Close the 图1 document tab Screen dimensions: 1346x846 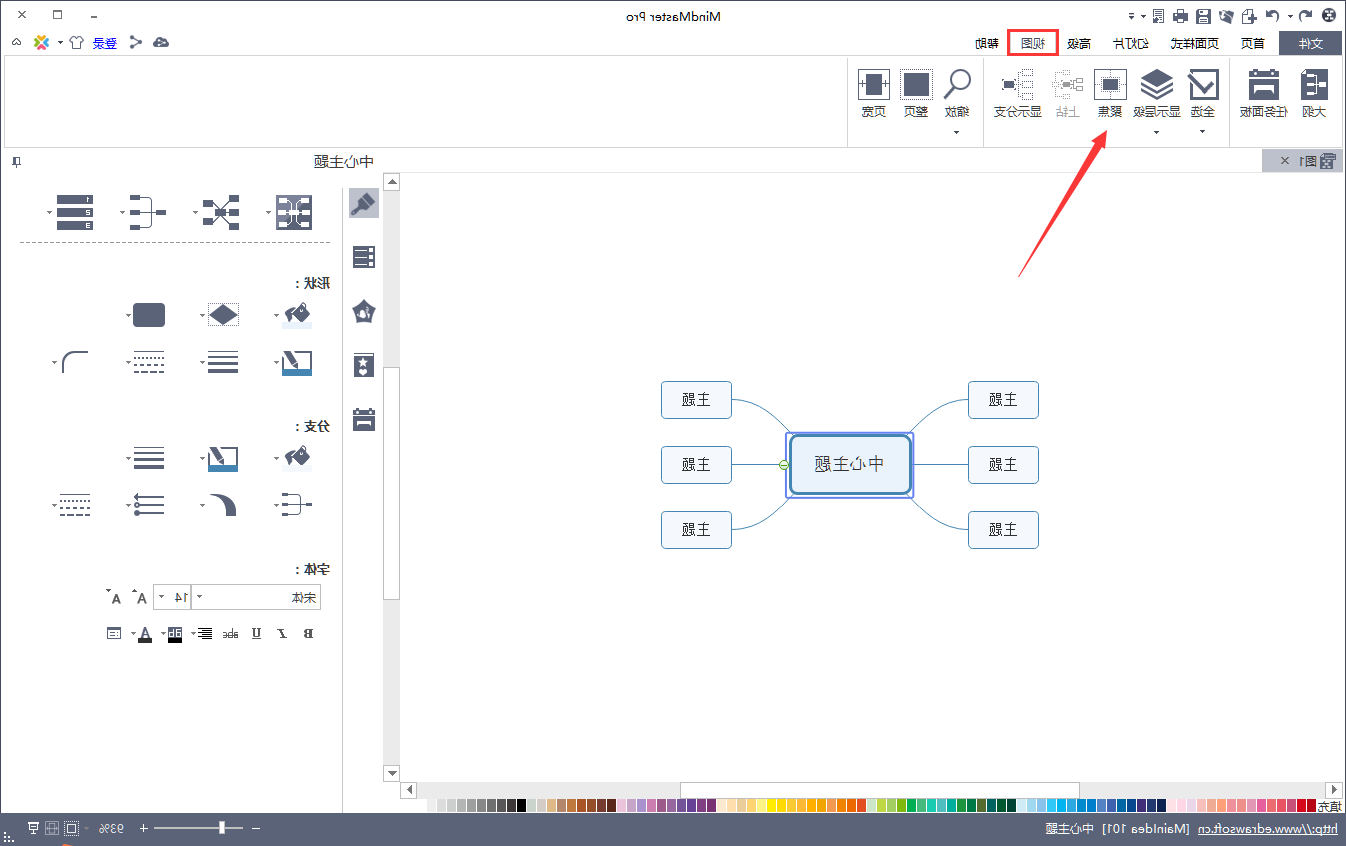pos(1285,161)
